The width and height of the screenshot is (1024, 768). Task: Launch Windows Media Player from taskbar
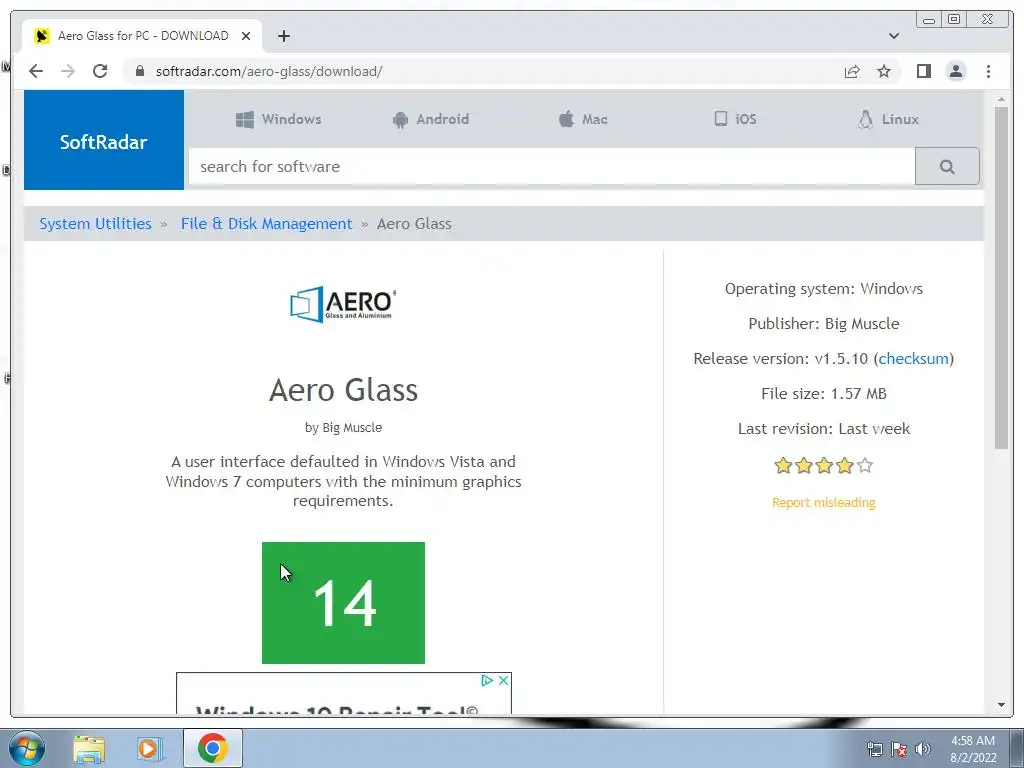(x=150, y=748)
